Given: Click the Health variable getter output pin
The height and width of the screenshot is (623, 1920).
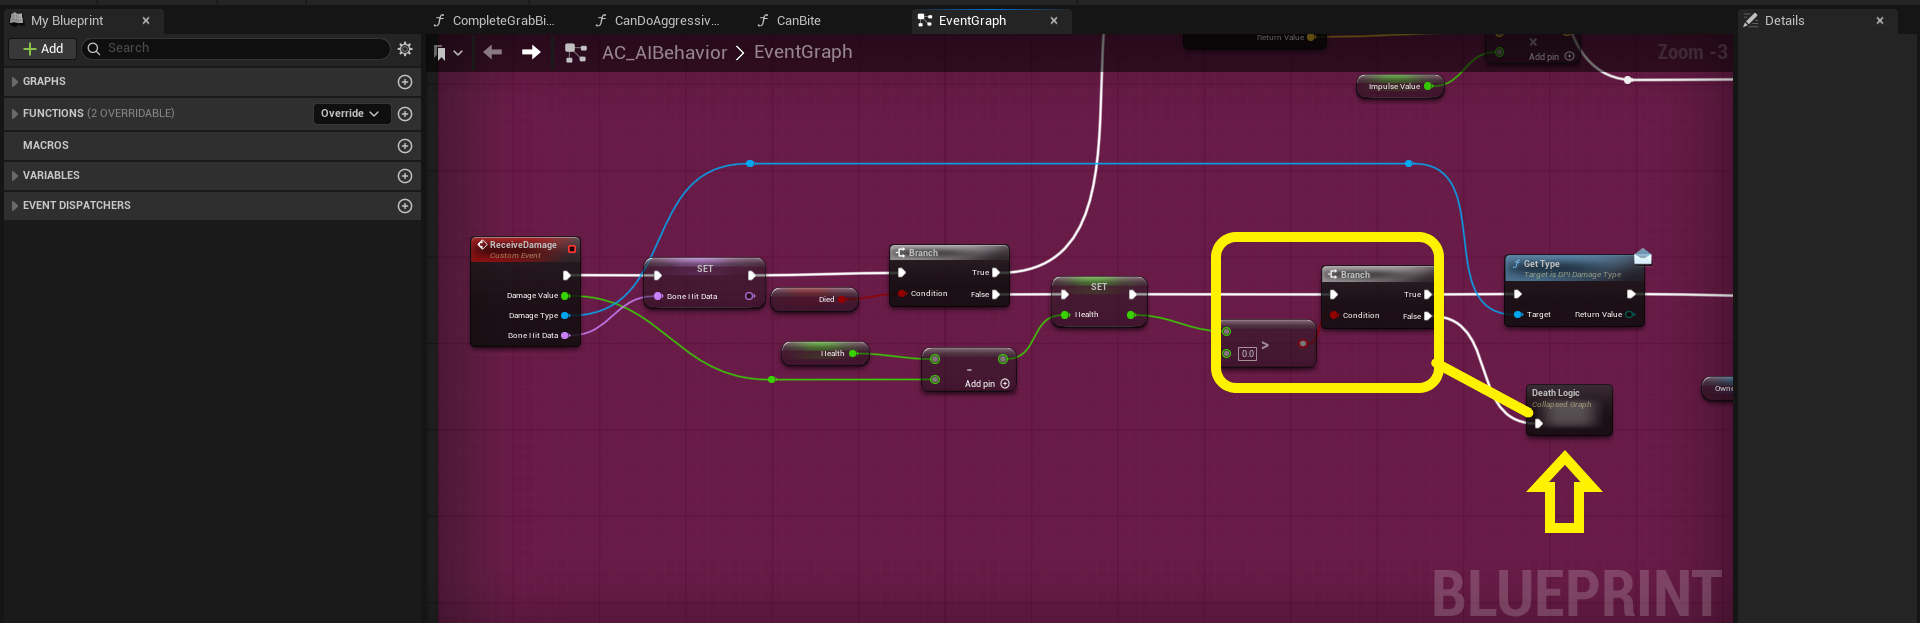Looking at the screenshot, I should tap(853, 353).
